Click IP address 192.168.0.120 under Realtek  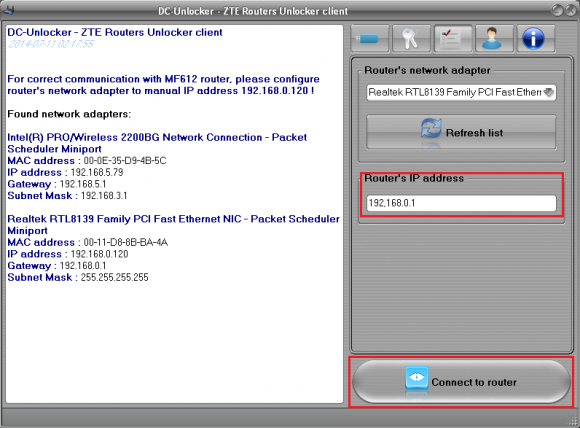pos(99,254)
